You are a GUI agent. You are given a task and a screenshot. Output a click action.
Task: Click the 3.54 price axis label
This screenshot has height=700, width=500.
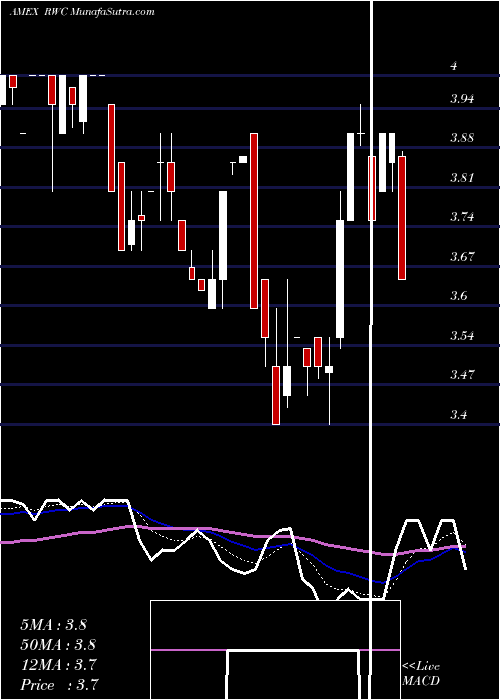tap(462, 335)
